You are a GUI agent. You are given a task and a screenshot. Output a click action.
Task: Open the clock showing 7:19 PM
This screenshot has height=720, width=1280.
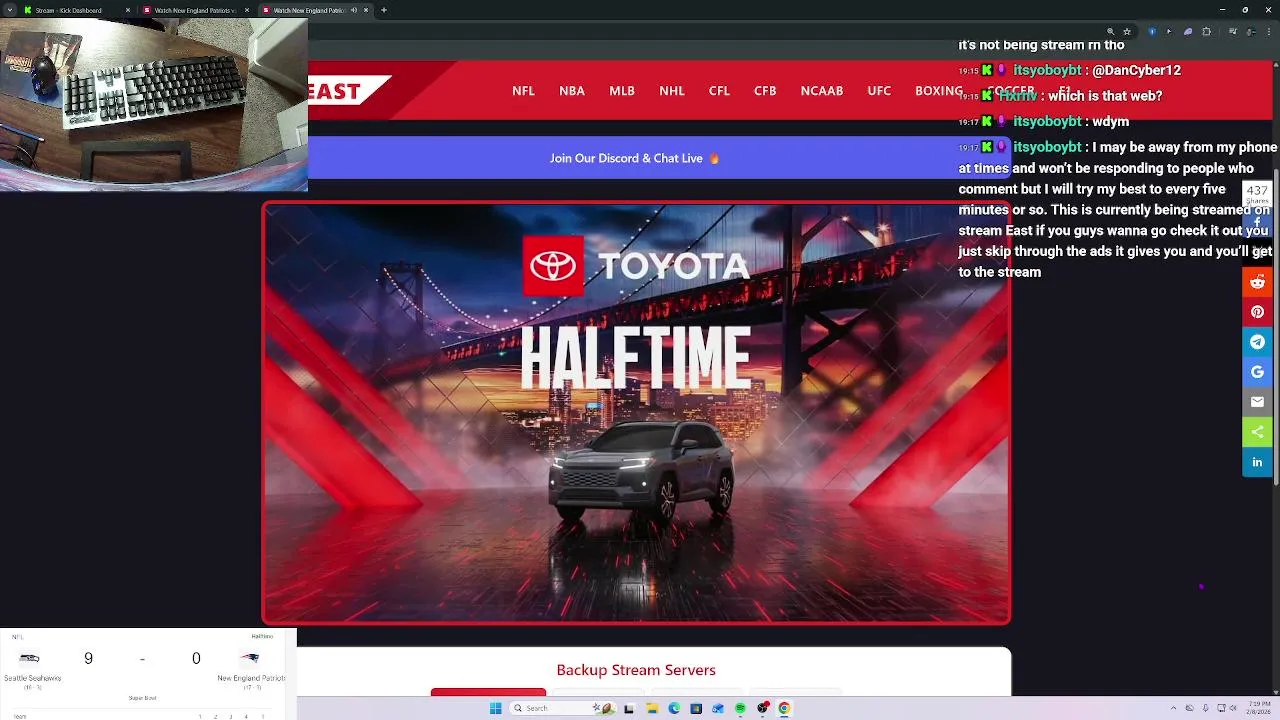pos(1258,708)
